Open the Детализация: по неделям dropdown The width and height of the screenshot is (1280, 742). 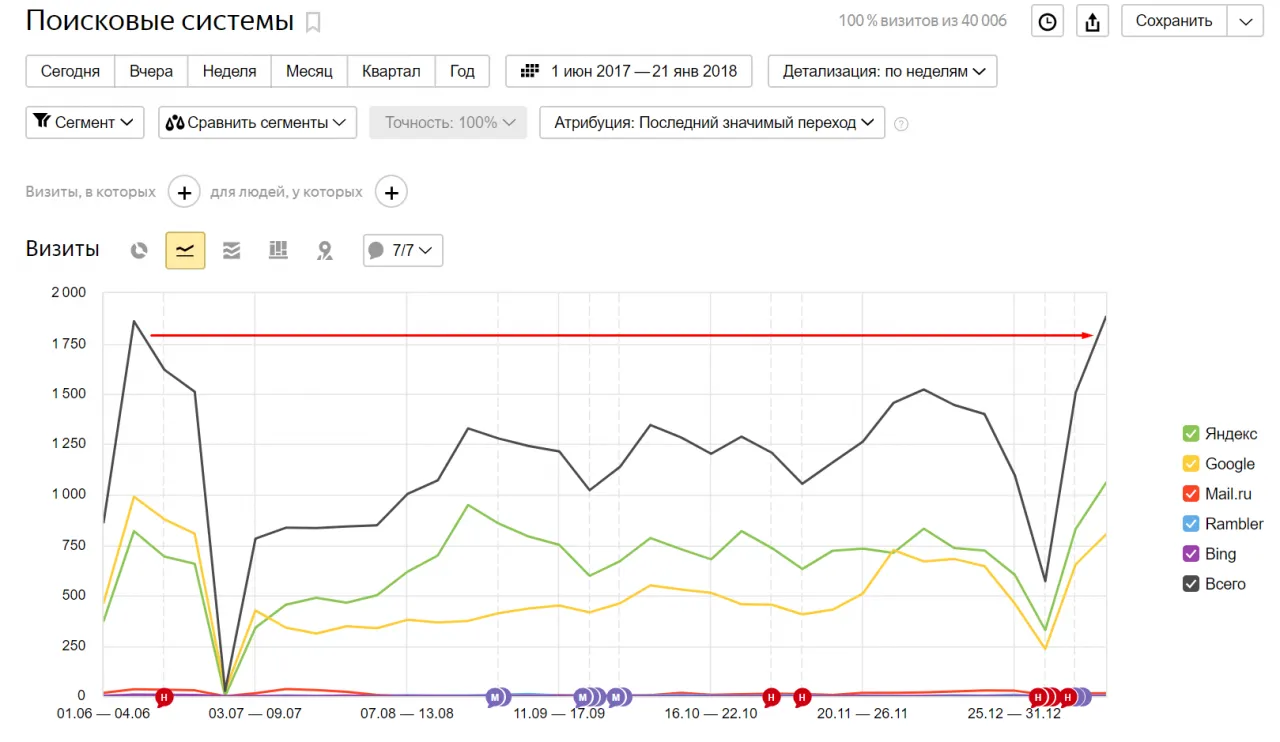coord(883,71)
